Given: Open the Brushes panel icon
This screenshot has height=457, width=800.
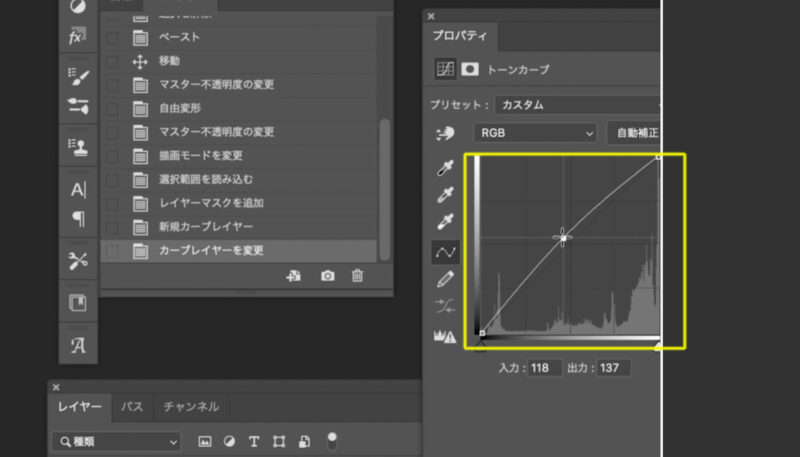Looking at the screenshot, I should pos(78,106).
